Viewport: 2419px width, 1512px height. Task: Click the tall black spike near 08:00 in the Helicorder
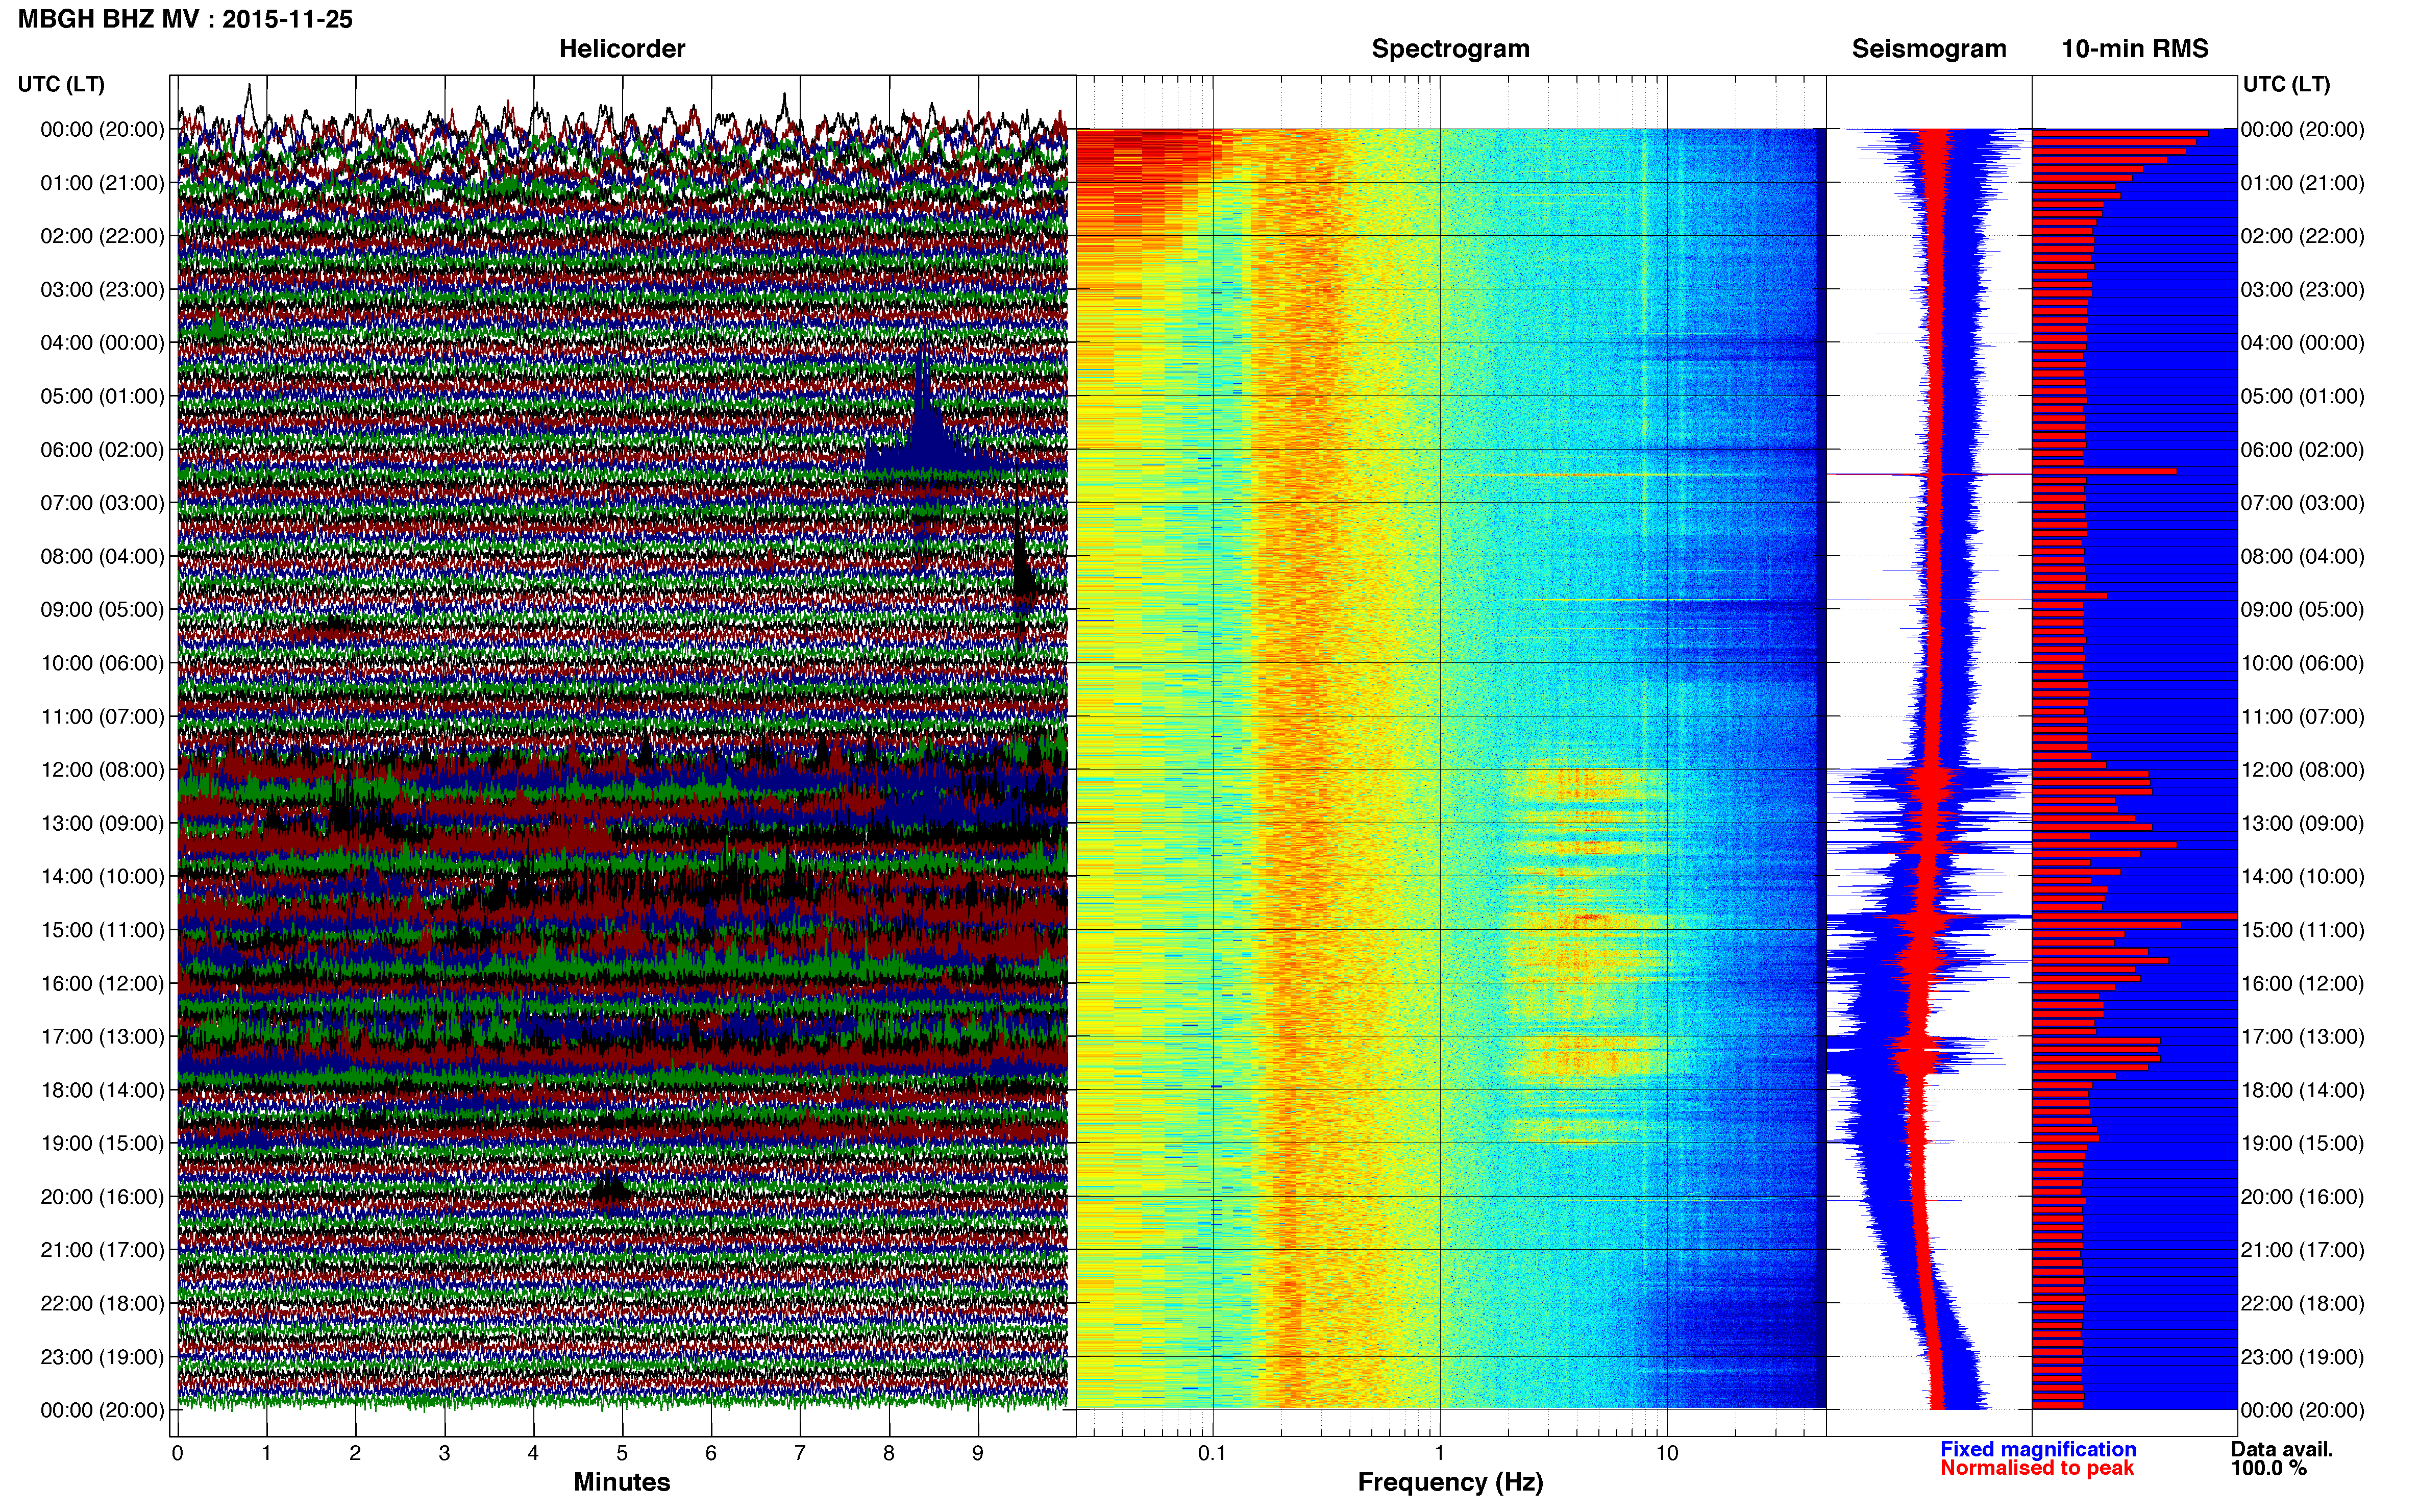coord(1021,565)
